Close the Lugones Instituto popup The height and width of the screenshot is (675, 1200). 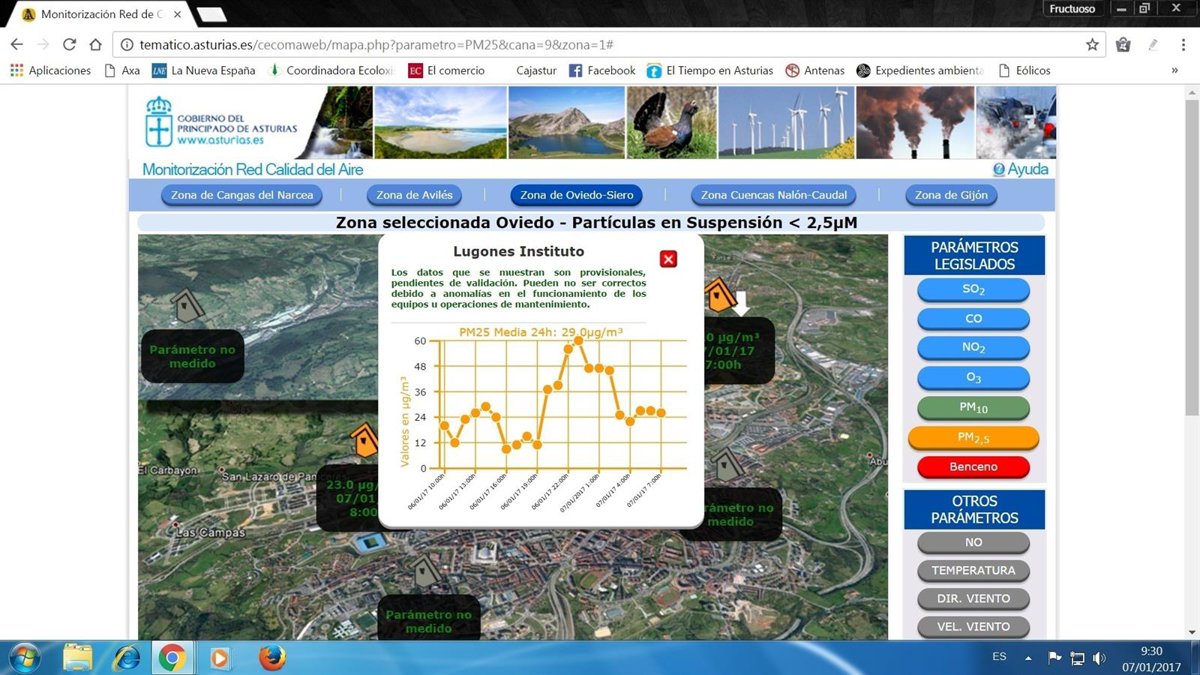click(x=669, y=259)
